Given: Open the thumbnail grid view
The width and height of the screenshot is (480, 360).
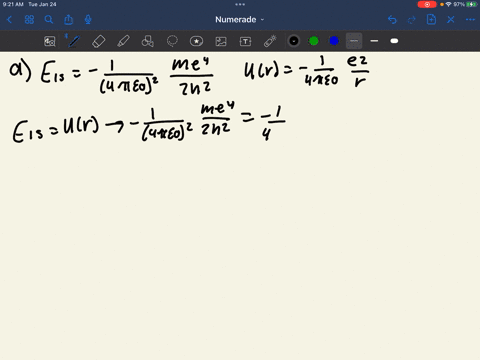Looking at the screenshot, I should pos(29,20).
